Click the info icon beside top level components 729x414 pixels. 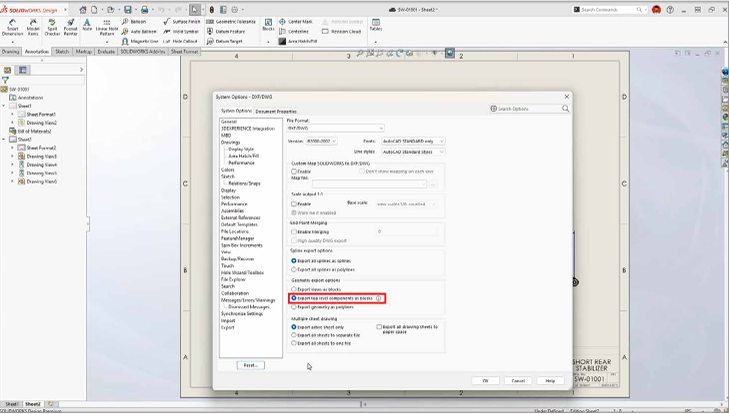[379, 298]
